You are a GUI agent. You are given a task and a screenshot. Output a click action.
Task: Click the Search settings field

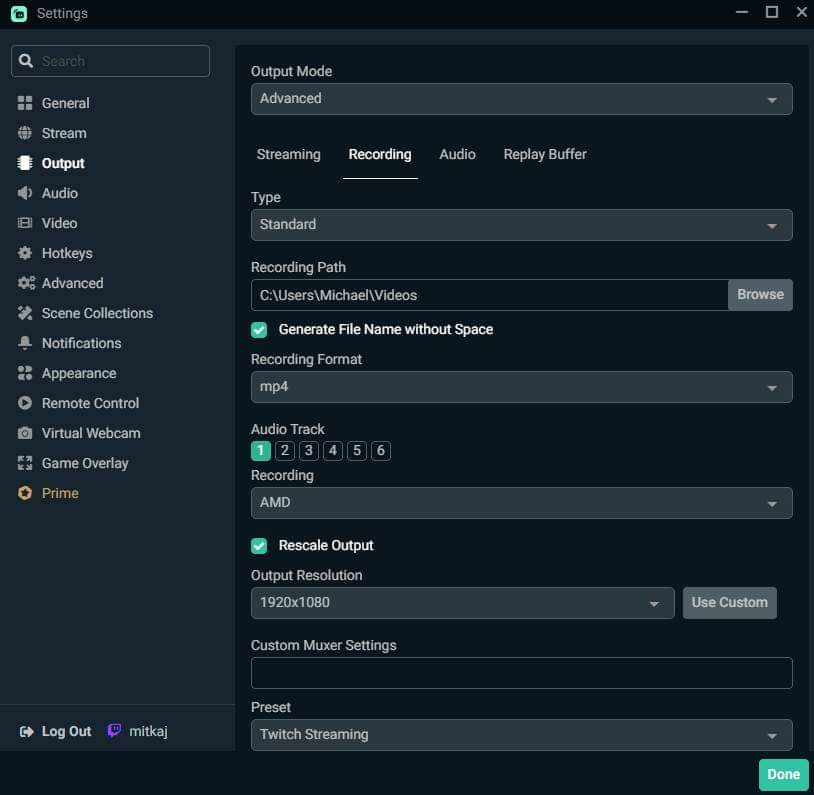(120, 61)
